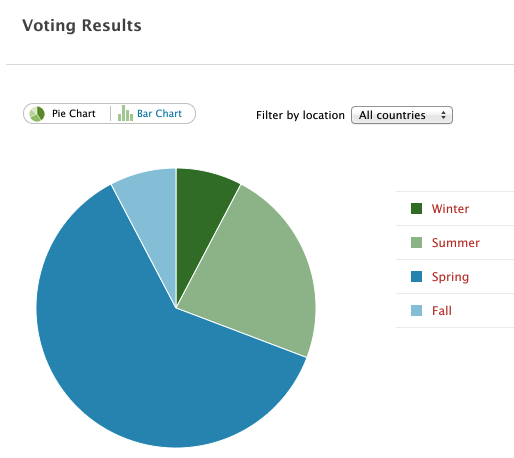Click the dropdown arrows on location filter
Viewport: 514px width, 458px height.
pyautogui.click(x=443, y=115)
